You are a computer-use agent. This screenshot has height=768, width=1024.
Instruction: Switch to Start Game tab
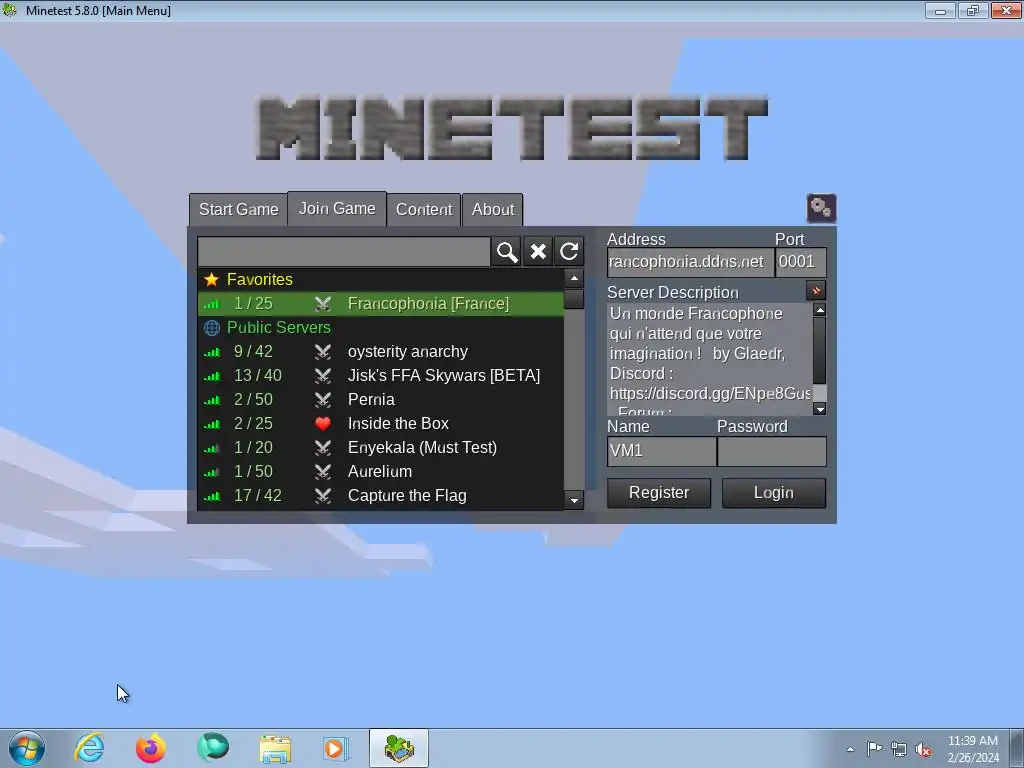coord(238,210)
